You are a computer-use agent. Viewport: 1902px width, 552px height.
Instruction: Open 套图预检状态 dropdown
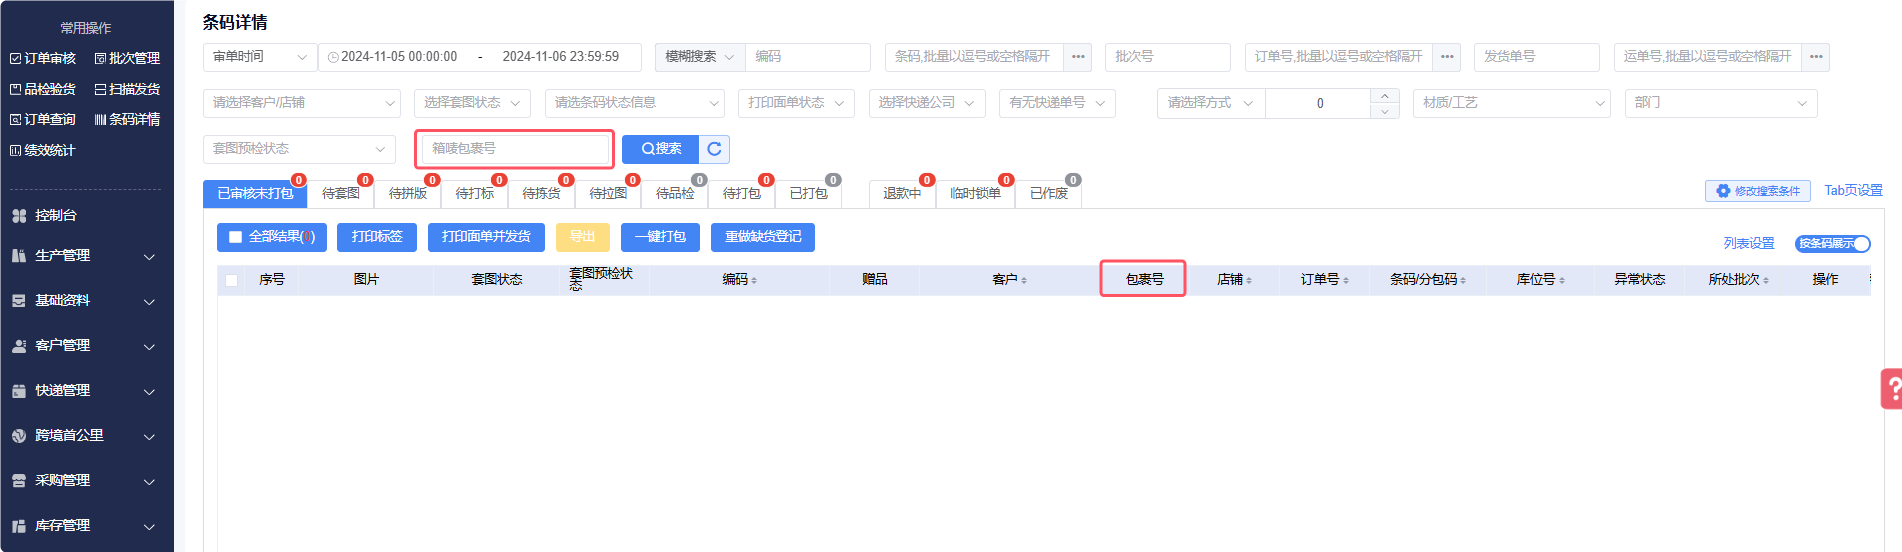299,149
